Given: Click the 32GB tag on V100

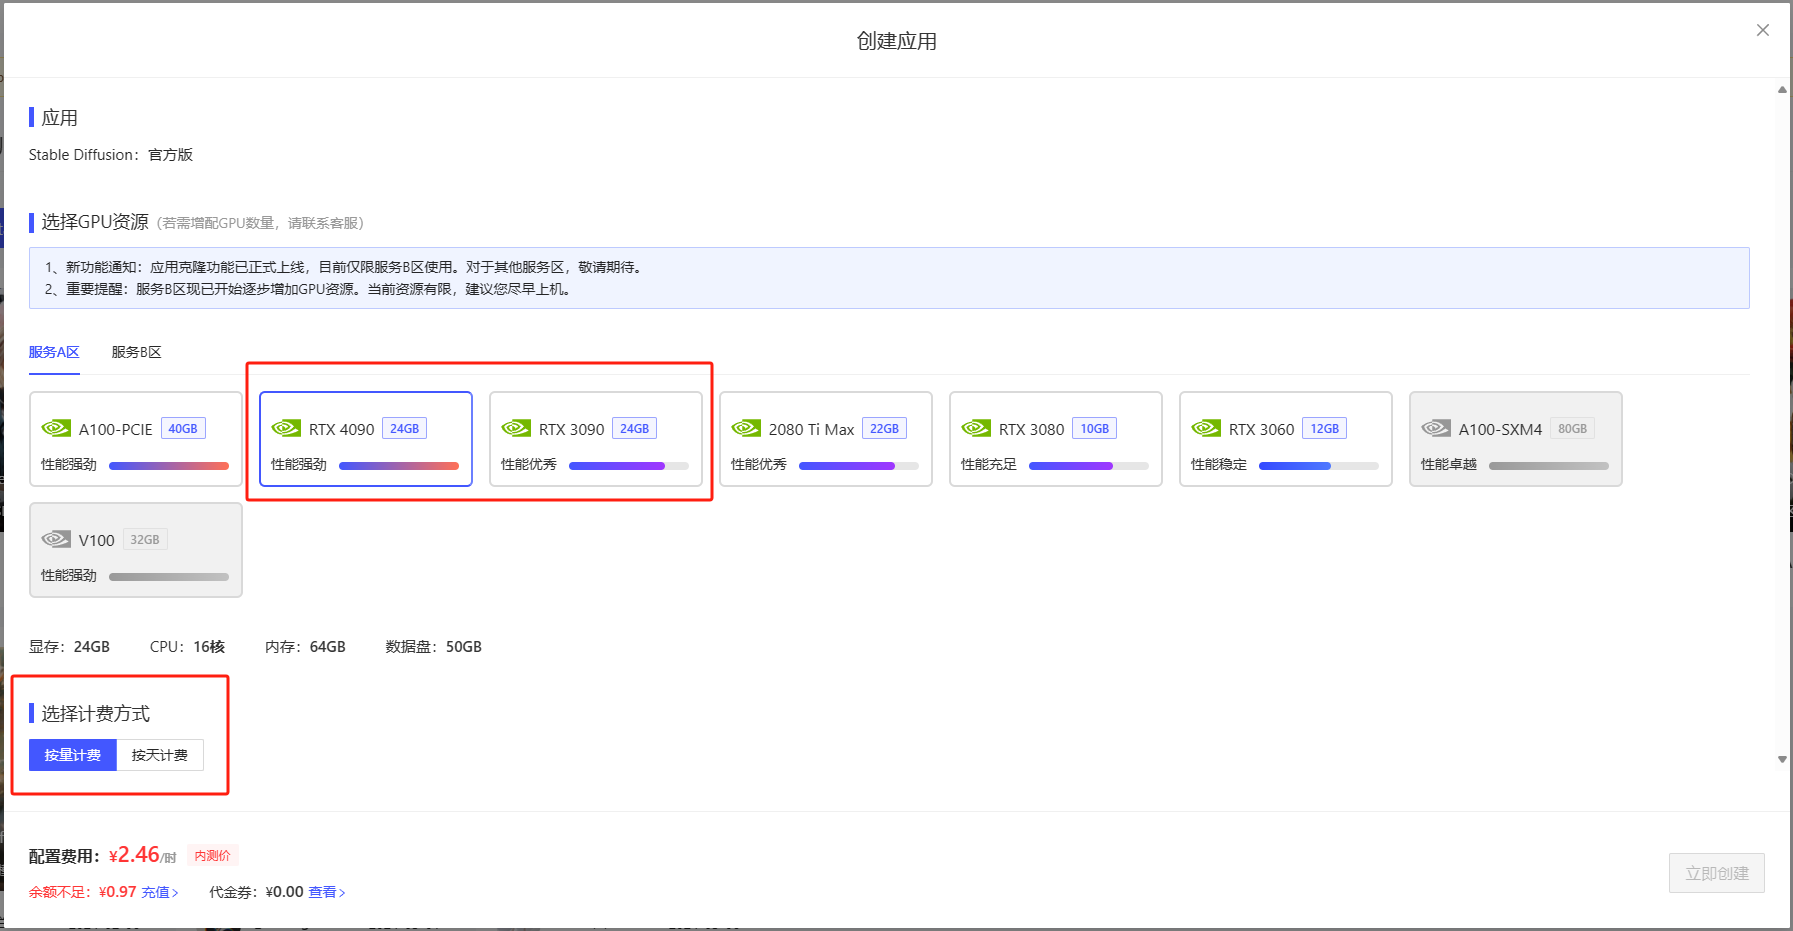Looking at the screenshot, I should 145,539.
